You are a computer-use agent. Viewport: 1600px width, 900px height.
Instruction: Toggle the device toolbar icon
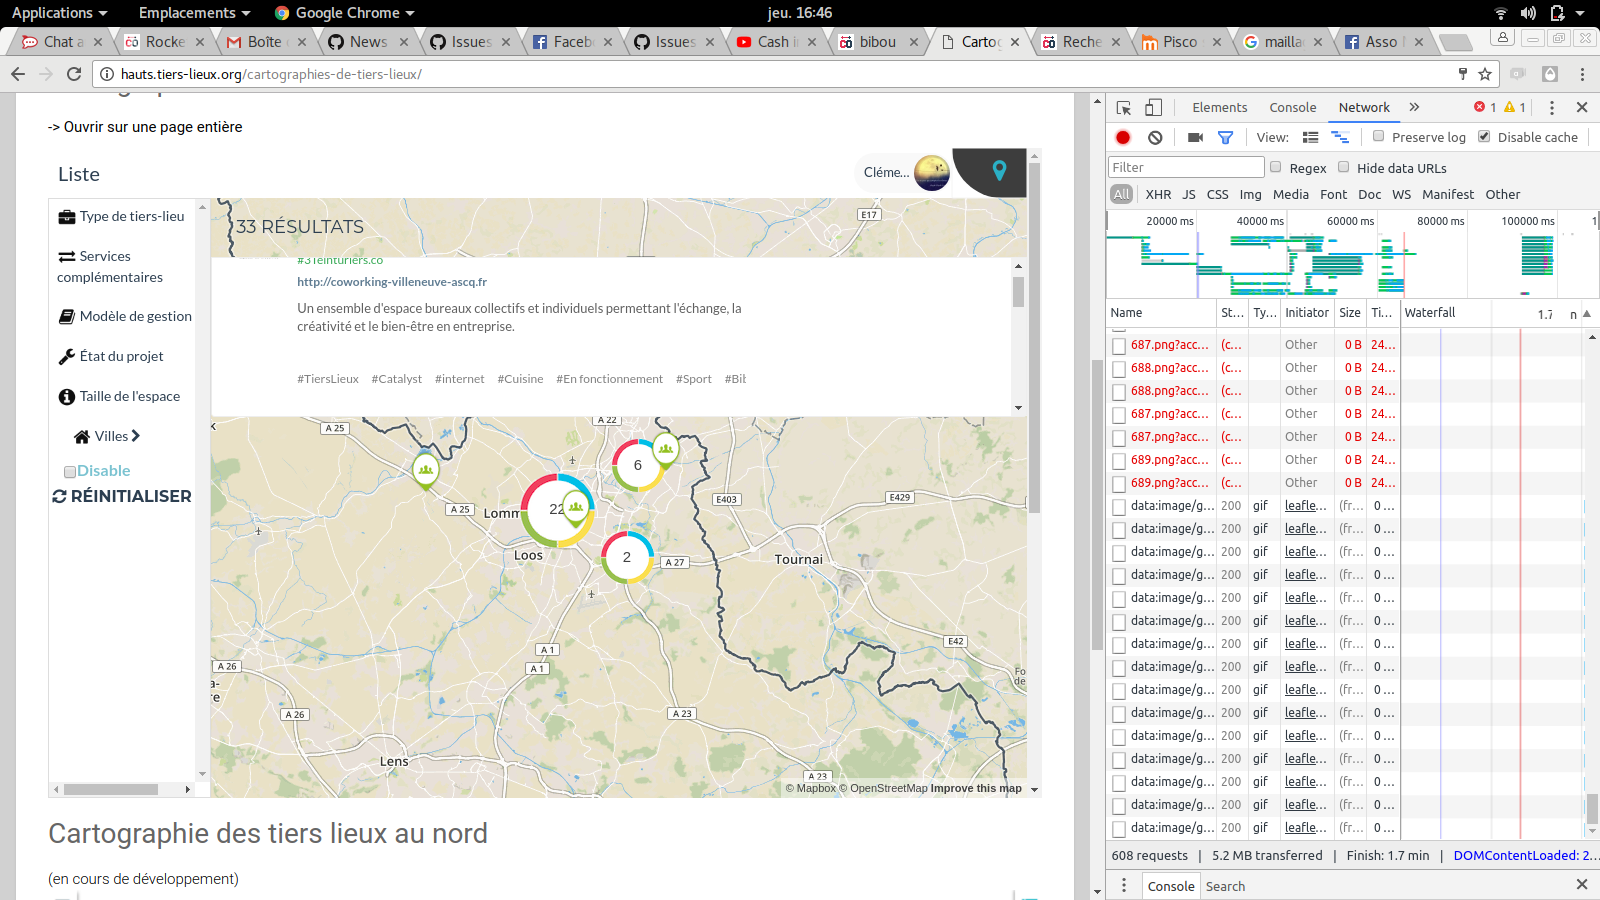coord(1153,108)
